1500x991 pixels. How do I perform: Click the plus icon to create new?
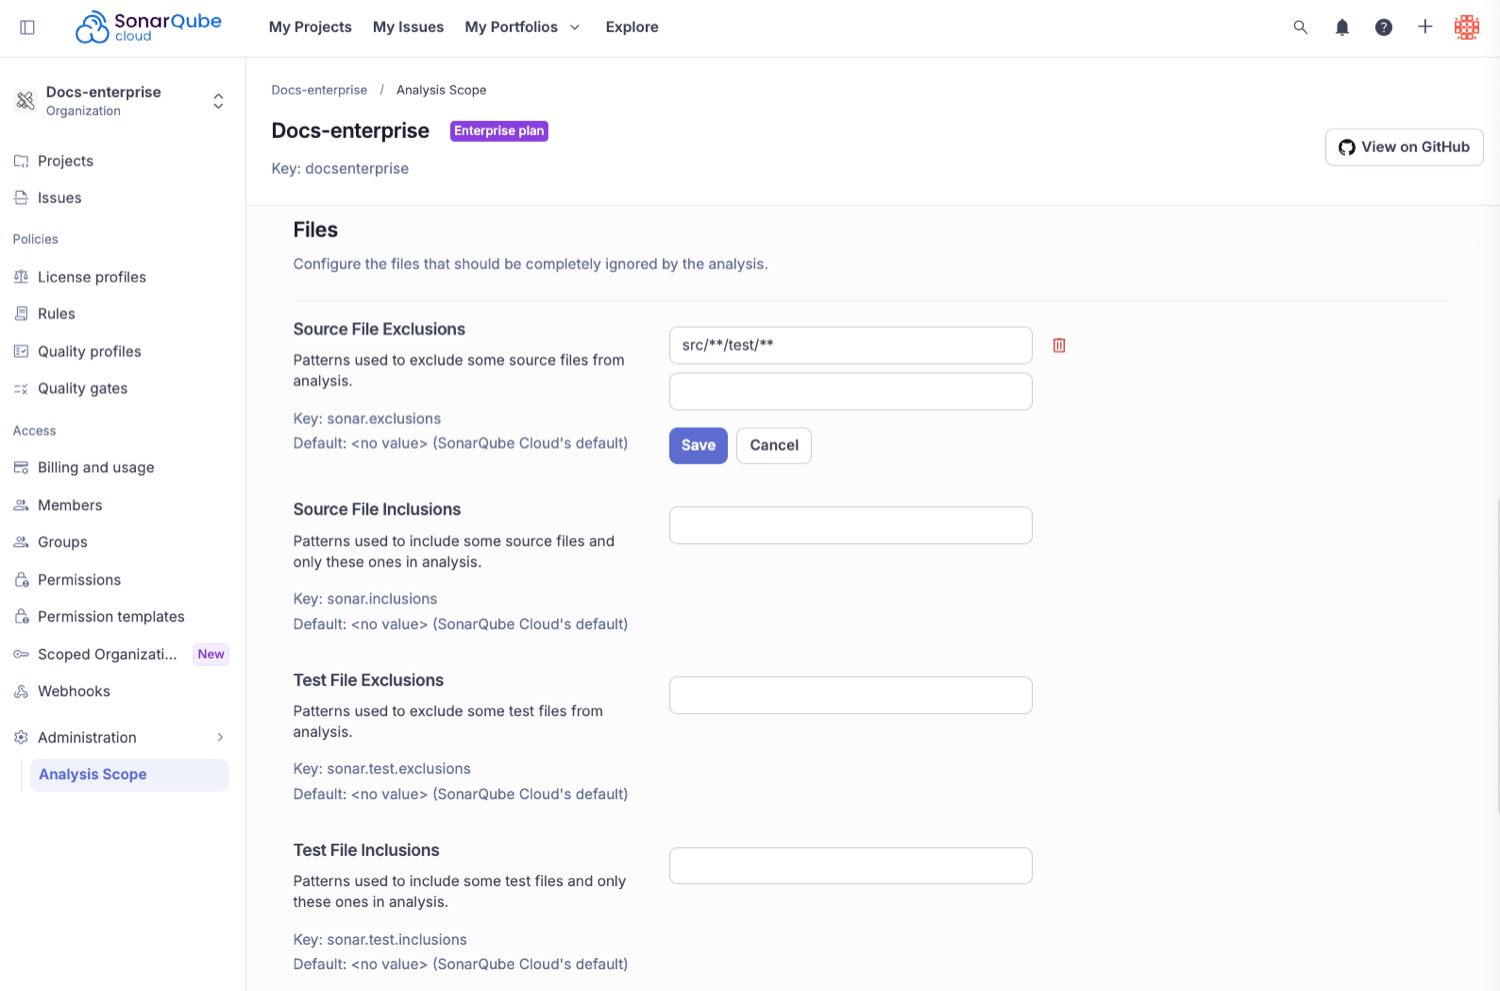point(1425,27)
